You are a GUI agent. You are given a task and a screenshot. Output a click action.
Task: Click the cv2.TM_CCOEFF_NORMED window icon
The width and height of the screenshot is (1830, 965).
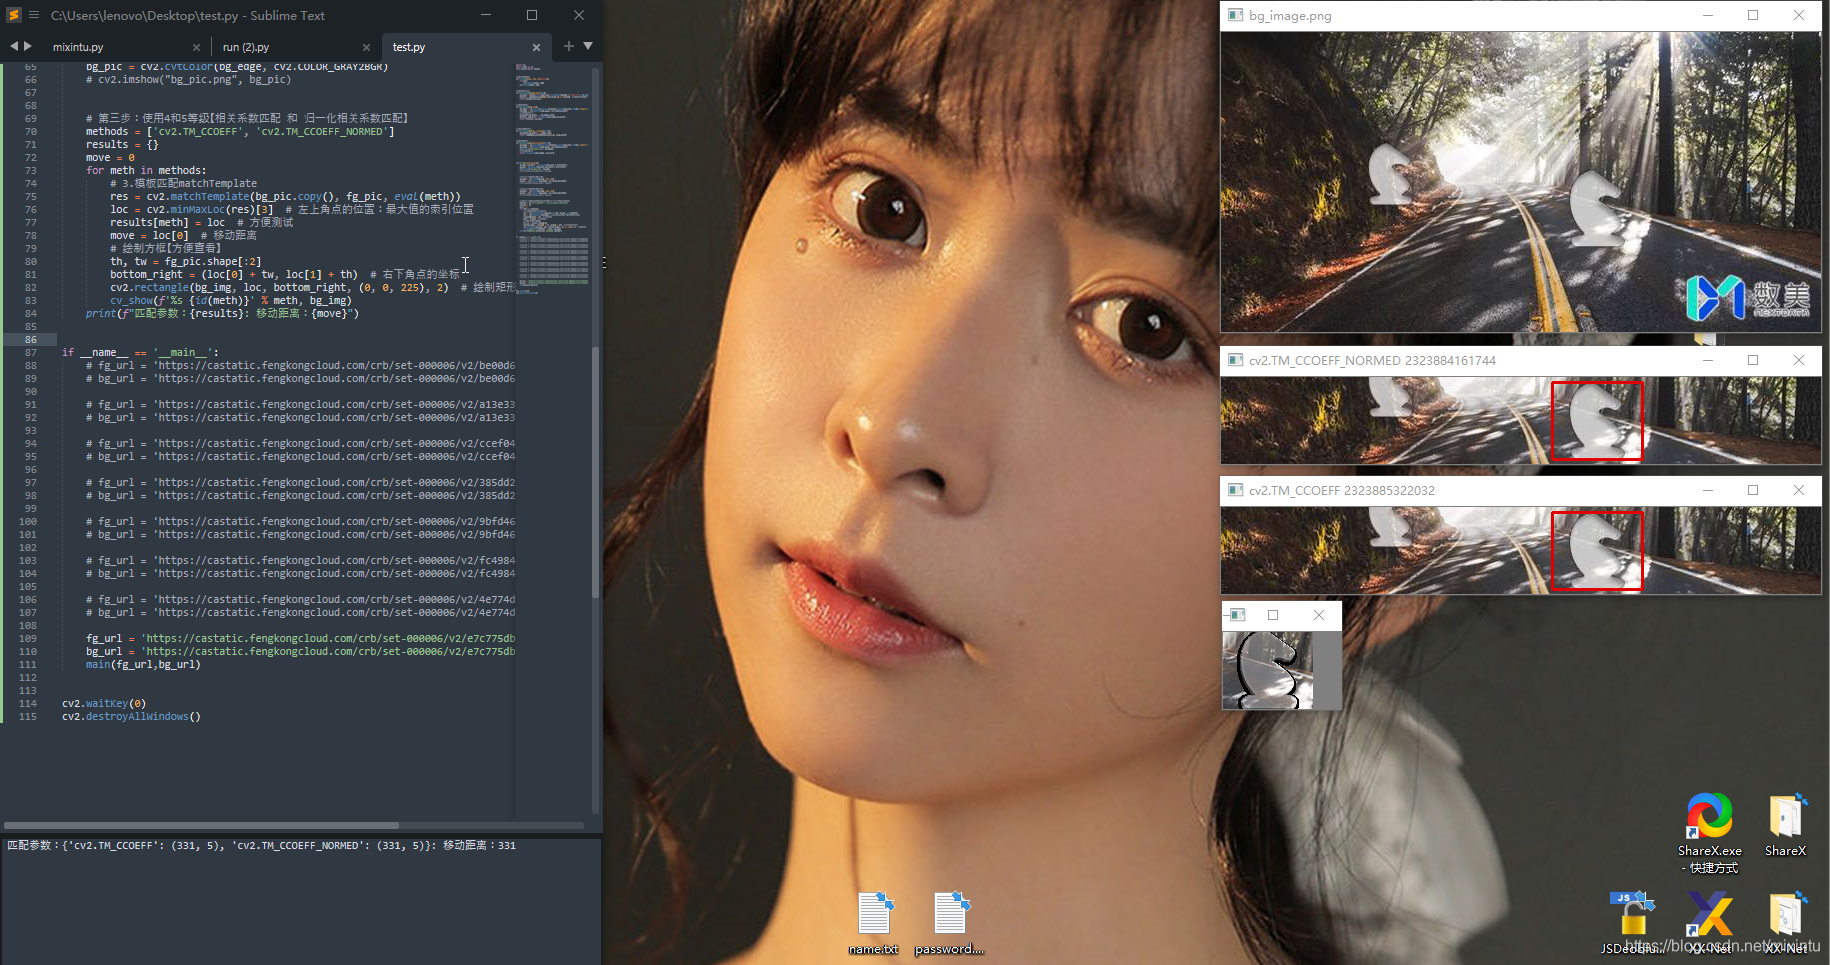point(1235,360)
